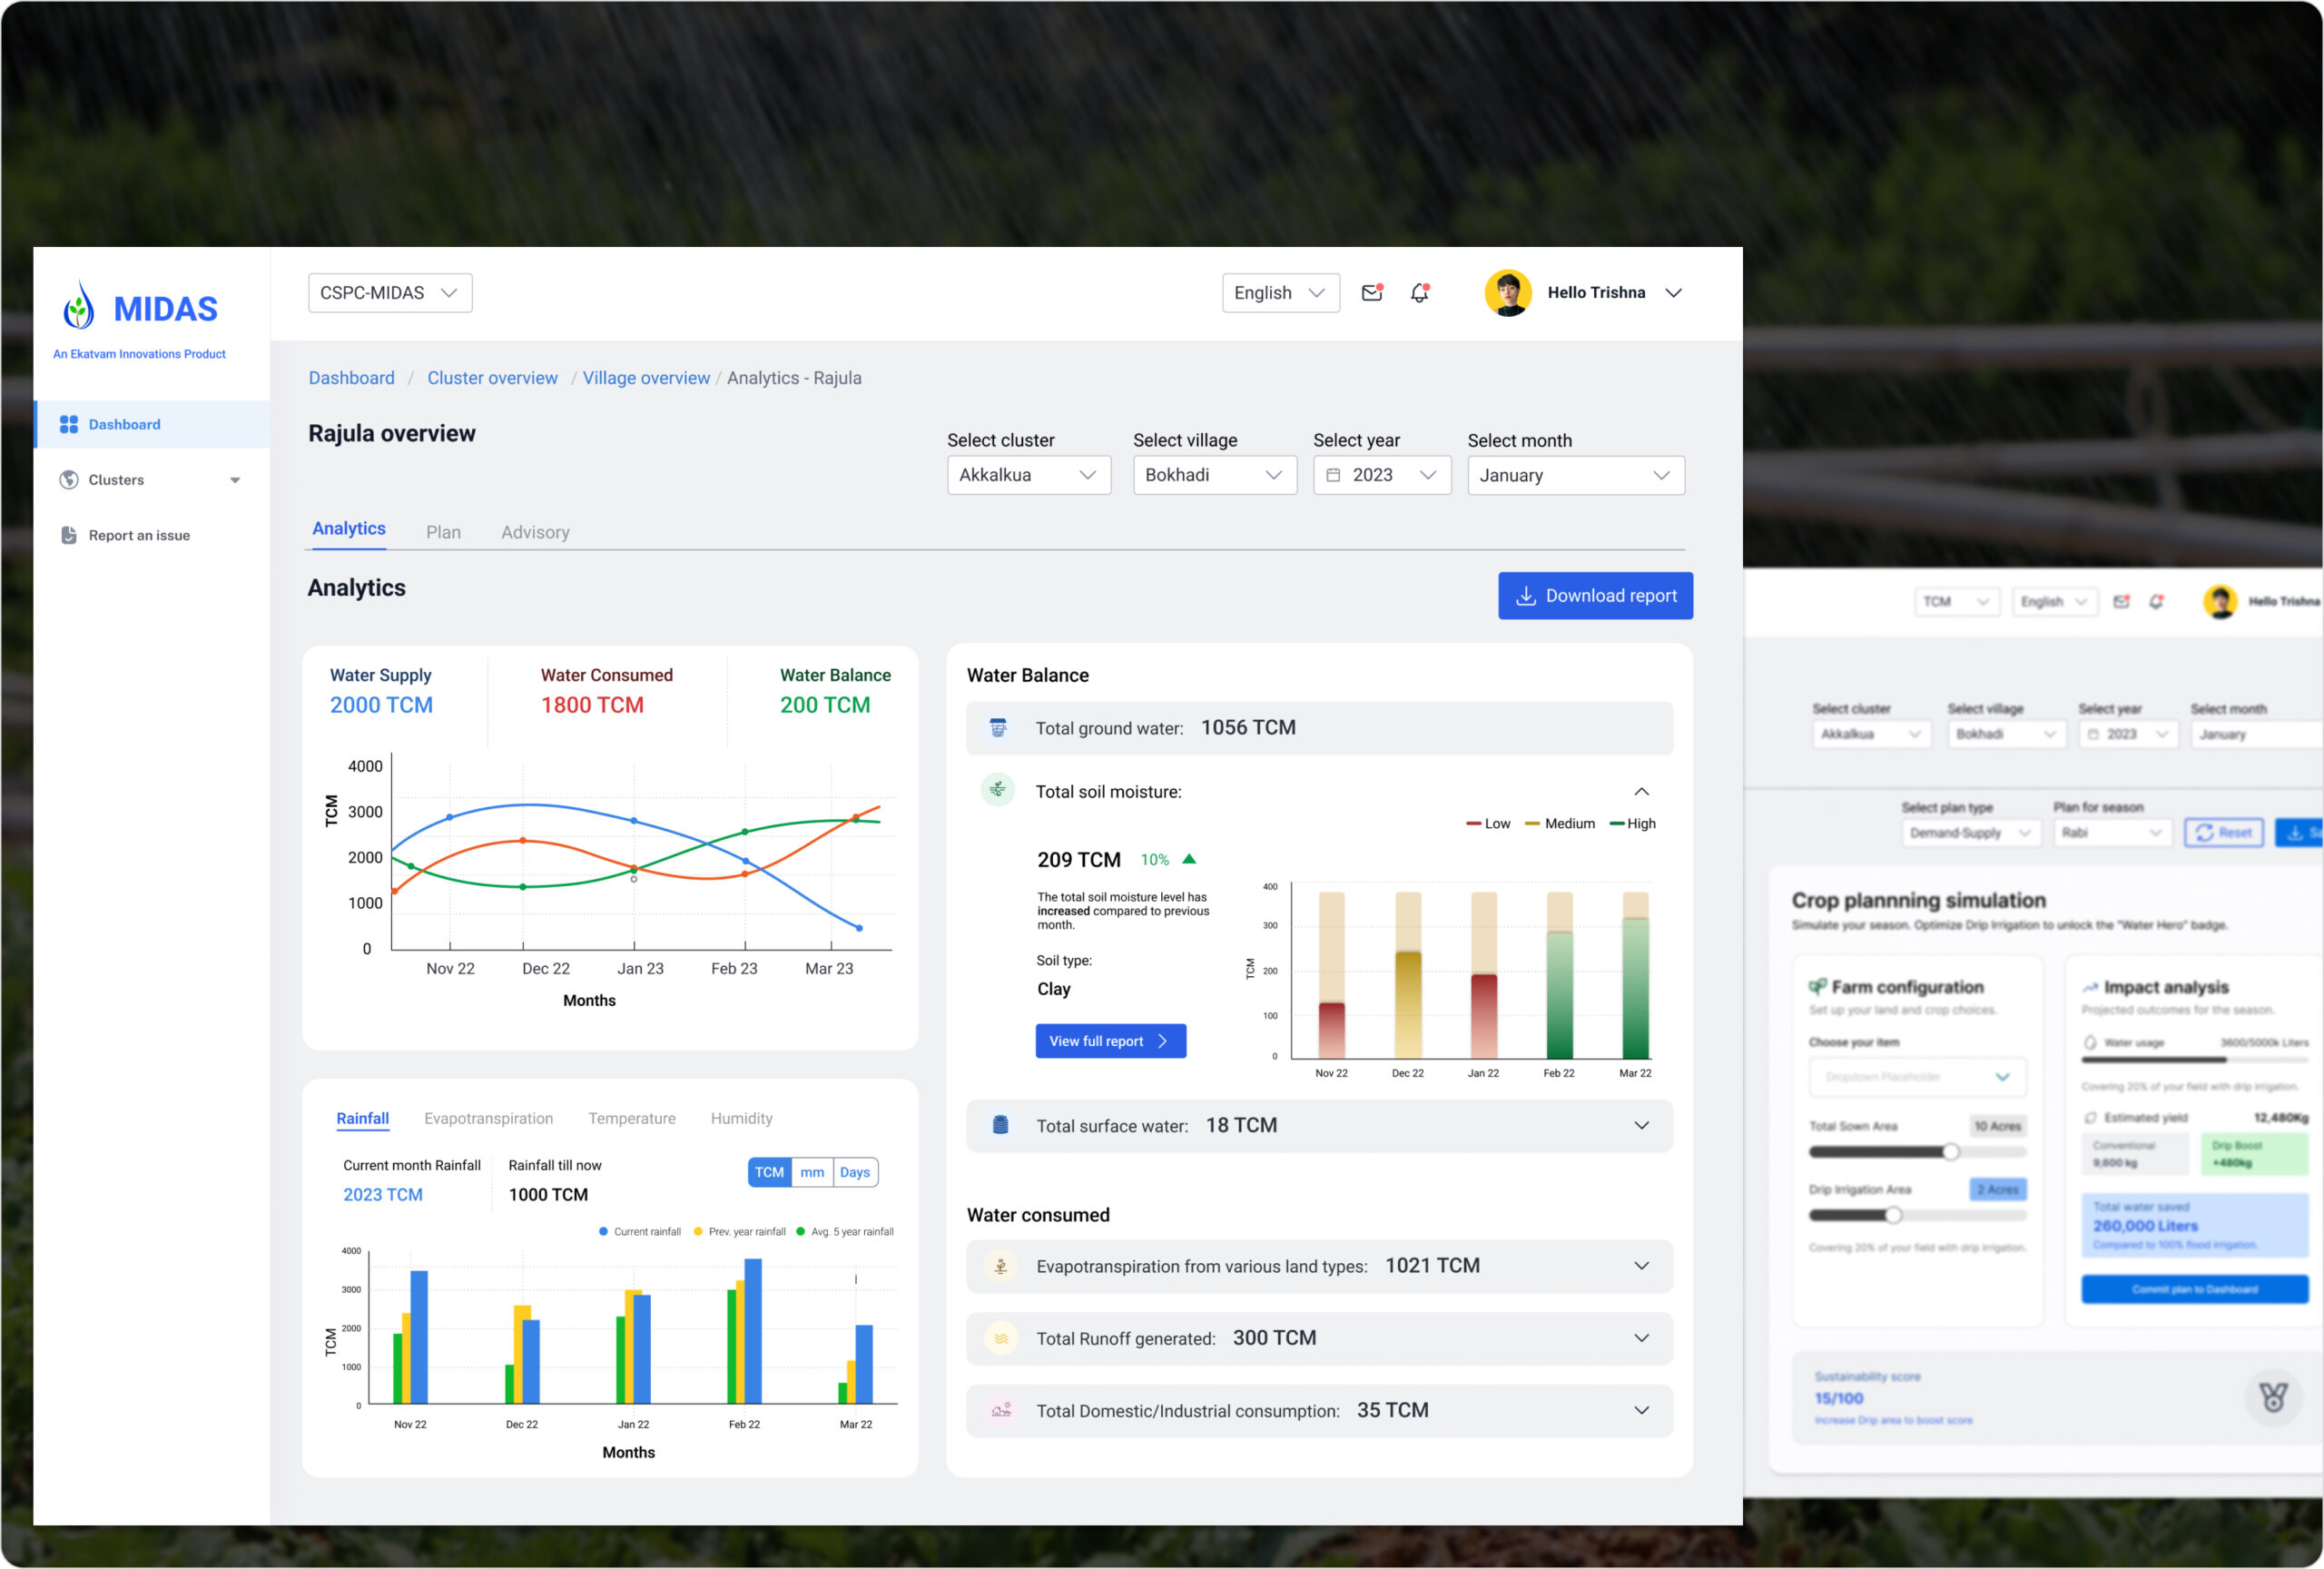
Task: Click the total surface water icon
Action: (x=999, y=1125)
